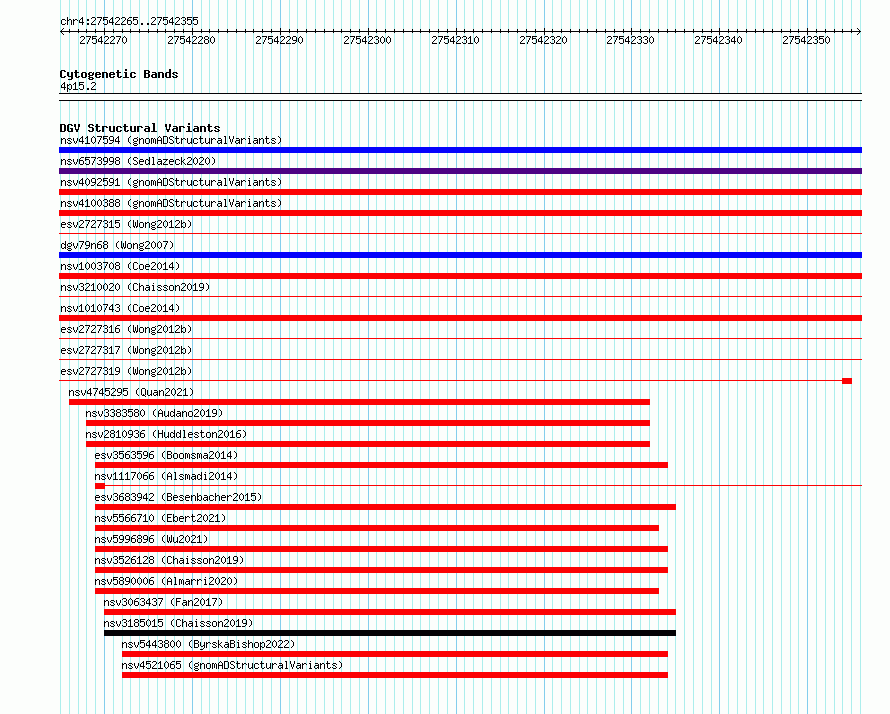This screenshot has height=714, width=890.
Task: Click the Cytogenetic Bands track title
Action: [119, 74]
